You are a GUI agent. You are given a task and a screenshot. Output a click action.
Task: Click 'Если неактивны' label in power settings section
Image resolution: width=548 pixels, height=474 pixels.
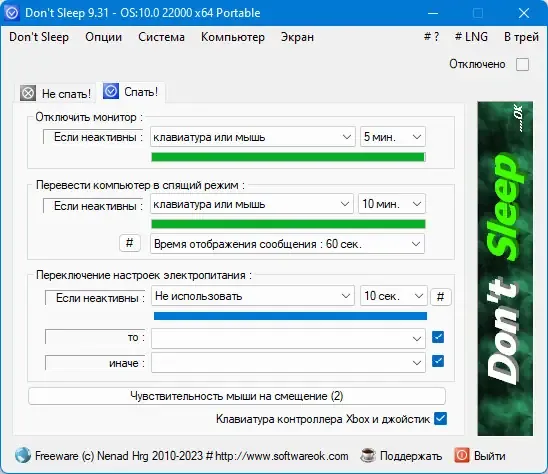tap(95, 298)
